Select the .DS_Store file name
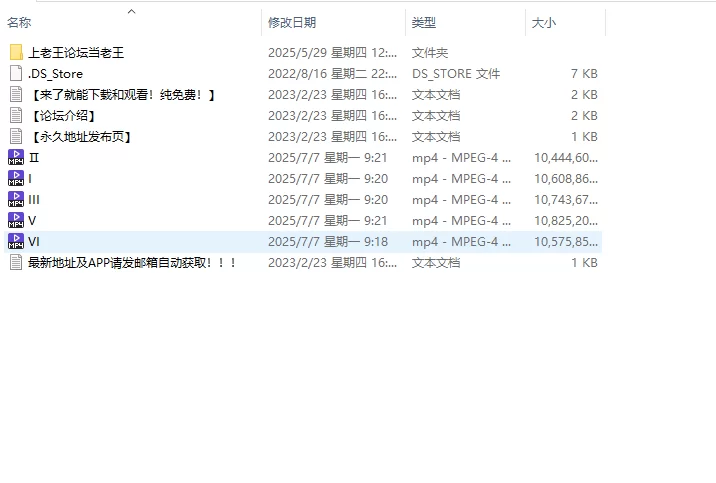716x483 pixels. pyautogui.click(x=55, y=74)
